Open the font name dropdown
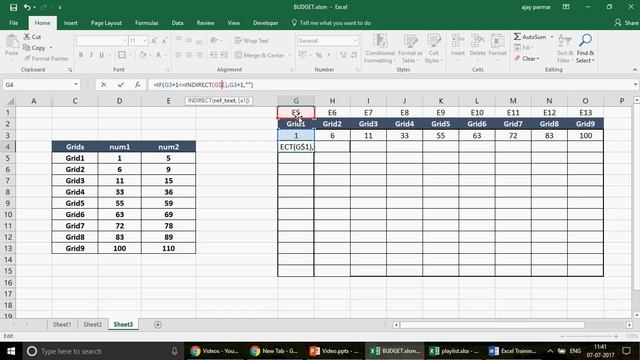 click(124, 41)
